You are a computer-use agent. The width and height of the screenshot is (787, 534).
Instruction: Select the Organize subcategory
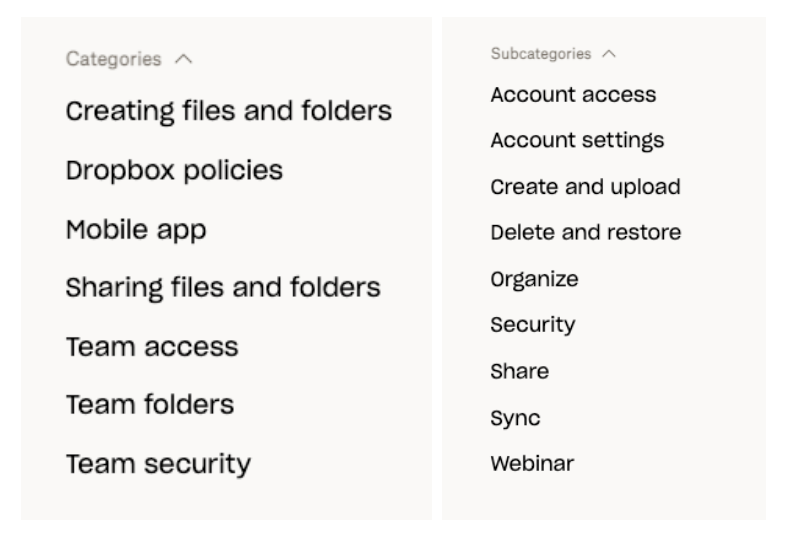534,279
